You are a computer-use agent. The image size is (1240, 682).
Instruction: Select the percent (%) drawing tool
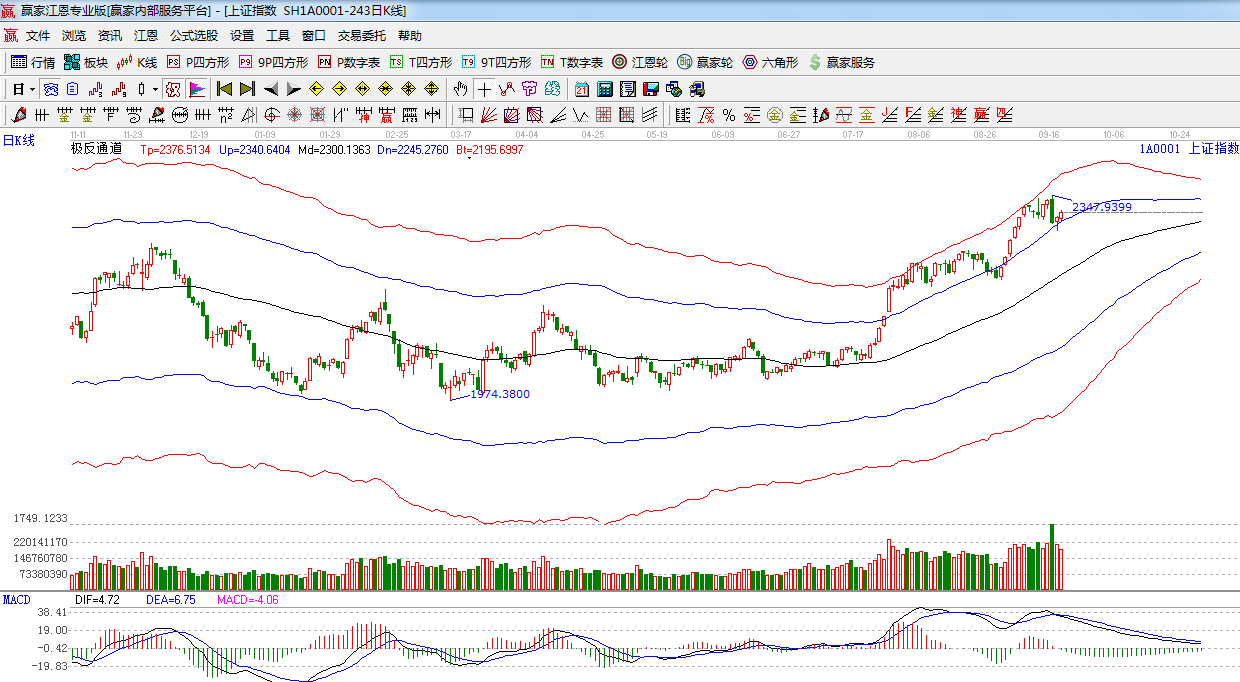click(729, 115)
